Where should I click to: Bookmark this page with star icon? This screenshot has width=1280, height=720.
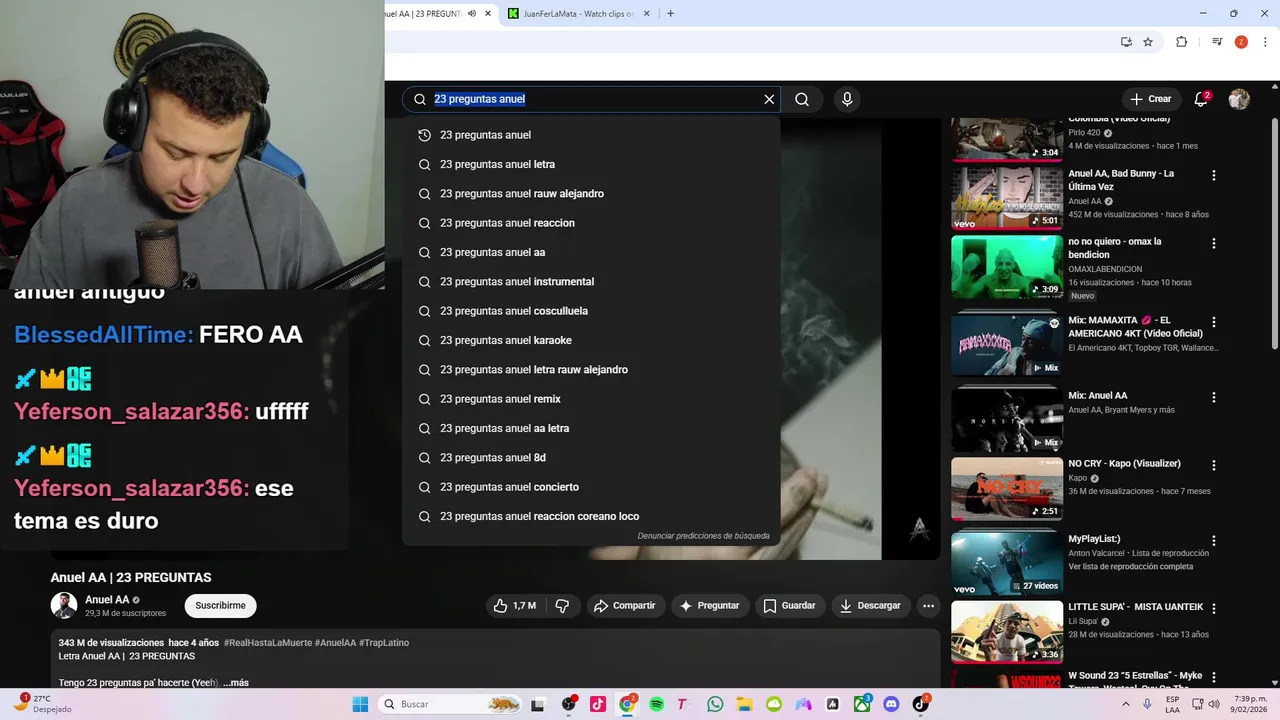coord(1148,42)
